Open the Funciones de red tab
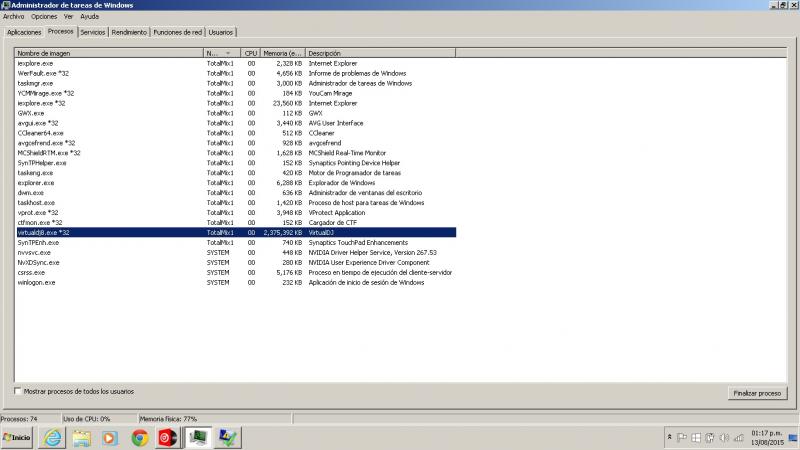Screen dimensions: 800x450 point(178,32)
